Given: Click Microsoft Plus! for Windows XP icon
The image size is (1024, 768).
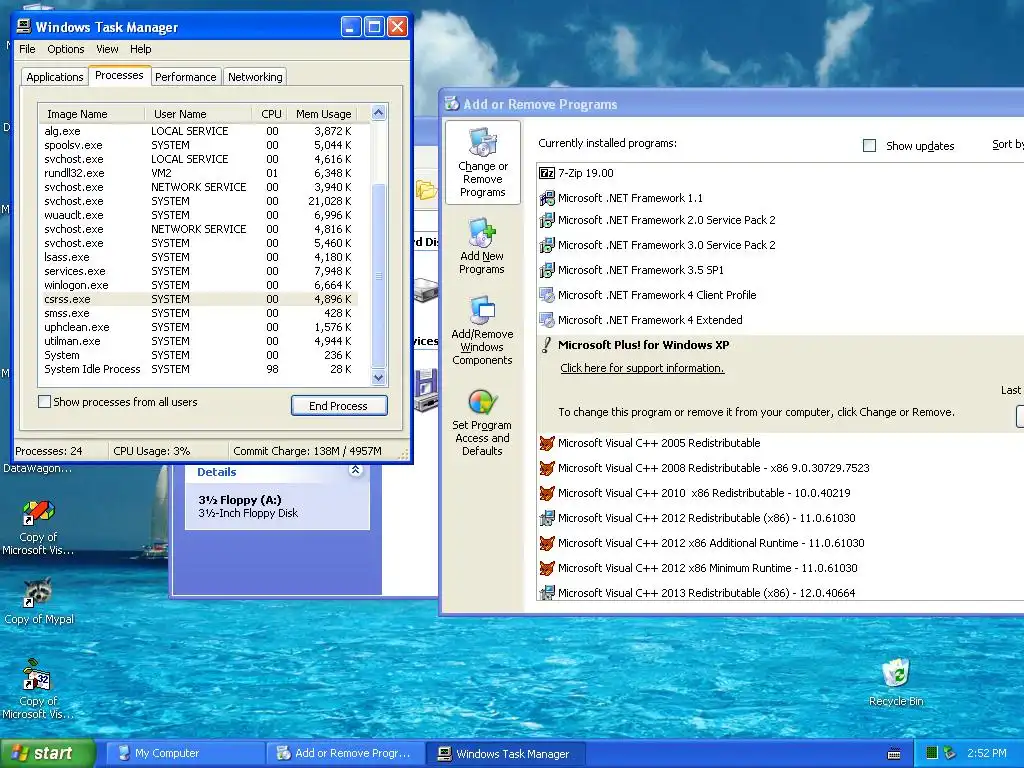Looking at the screenshot, I should [547, 345].
